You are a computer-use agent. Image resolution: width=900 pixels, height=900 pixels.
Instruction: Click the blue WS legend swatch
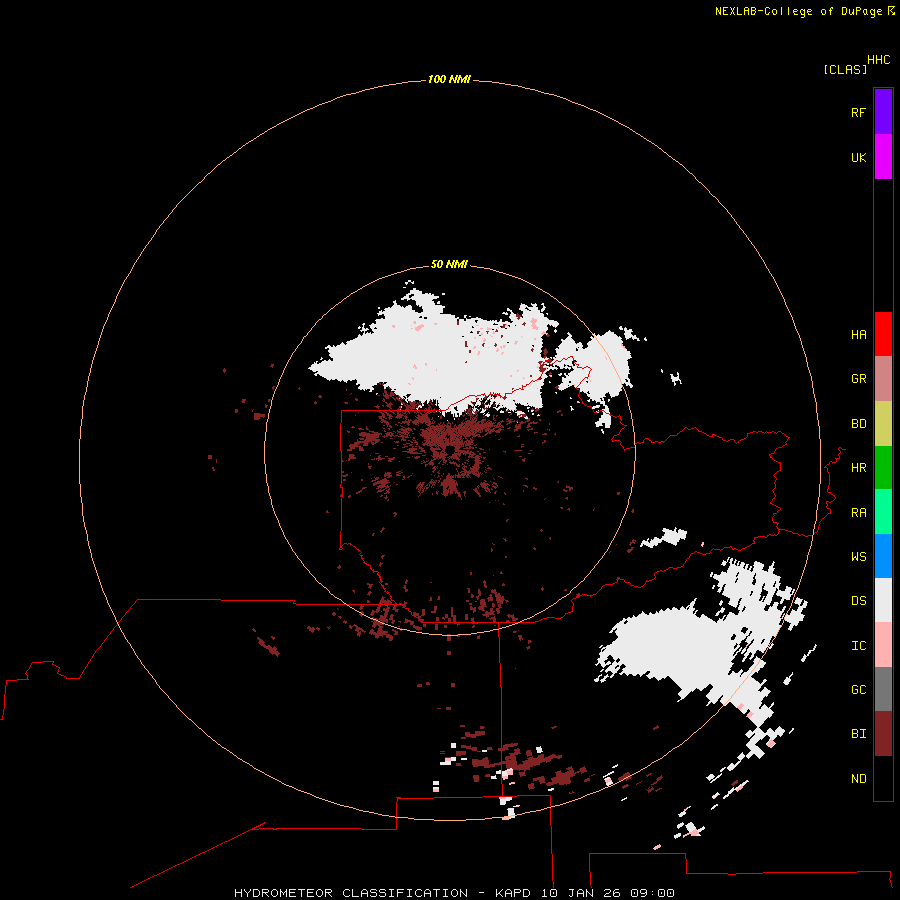[883, 556]
